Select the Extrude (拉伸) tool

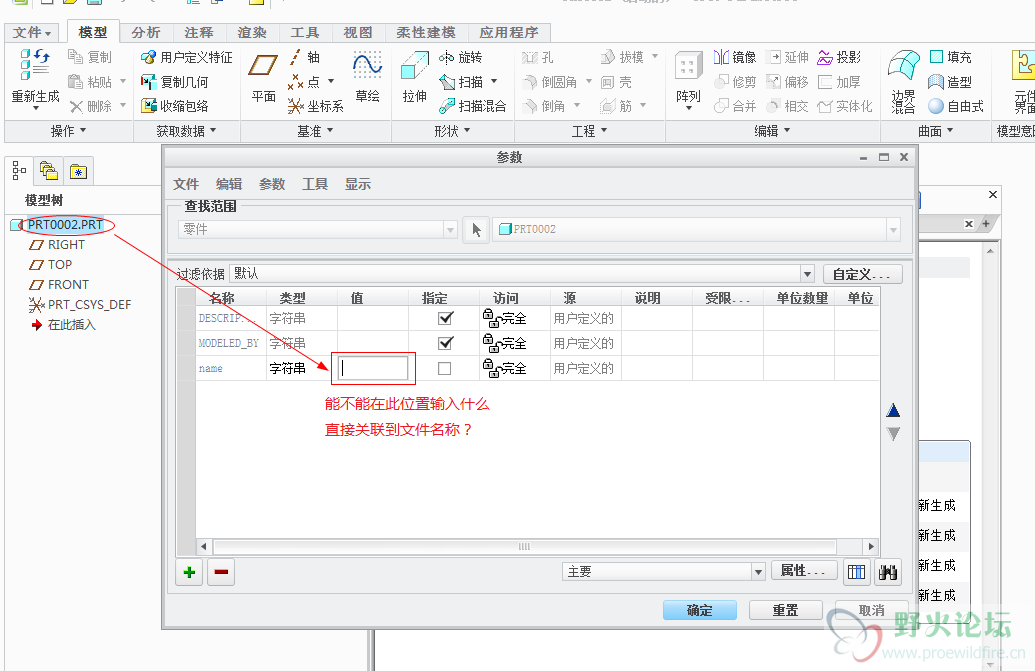pos(415,78)
